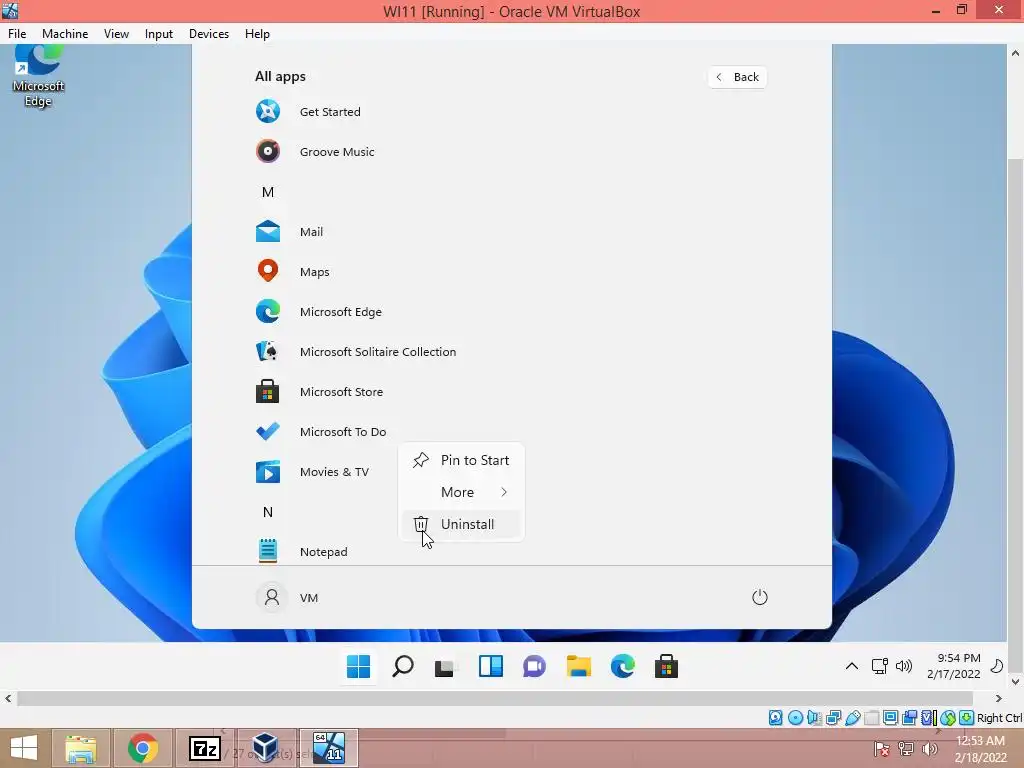Screen dimensions: 1024x768
Task: Choose Pin to Start in context menu
Action: [461, 460]
